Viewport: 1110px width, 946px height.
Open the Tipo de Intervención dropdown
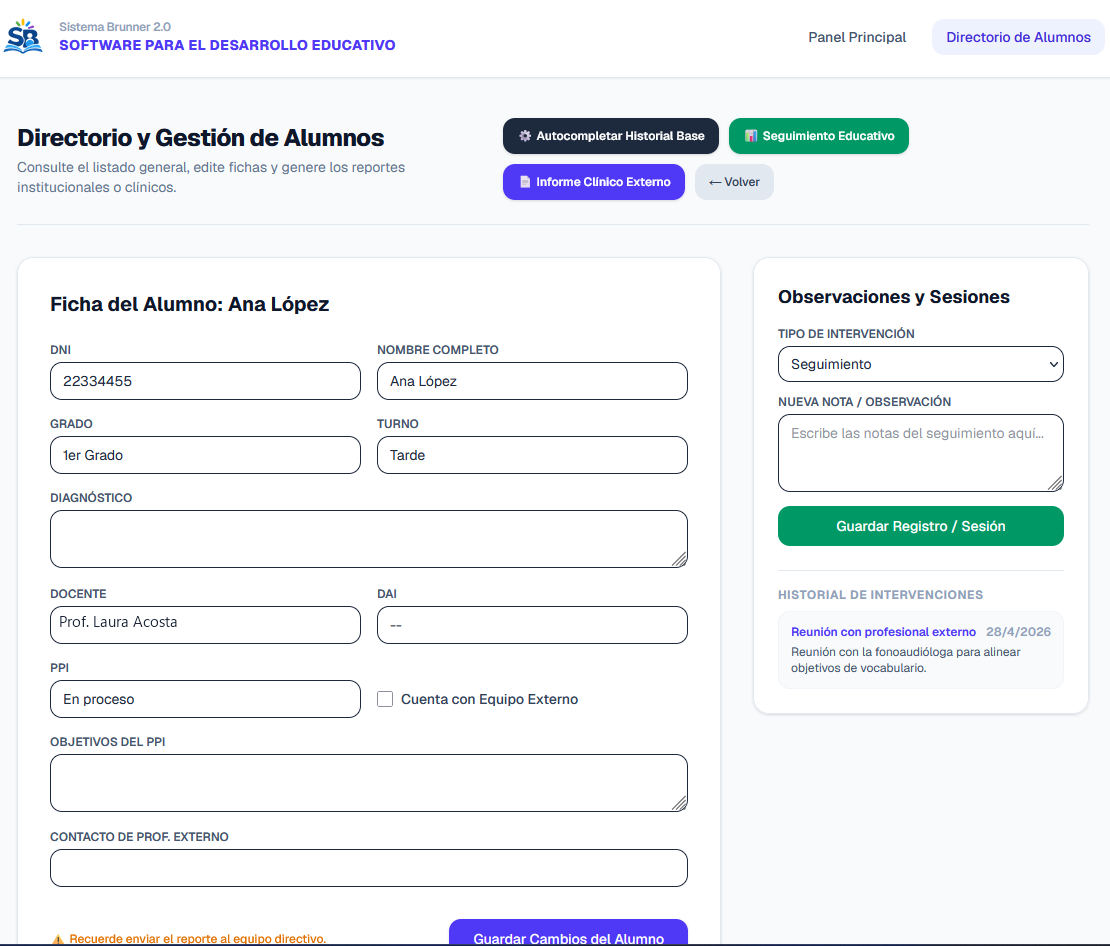pos(920,364)
